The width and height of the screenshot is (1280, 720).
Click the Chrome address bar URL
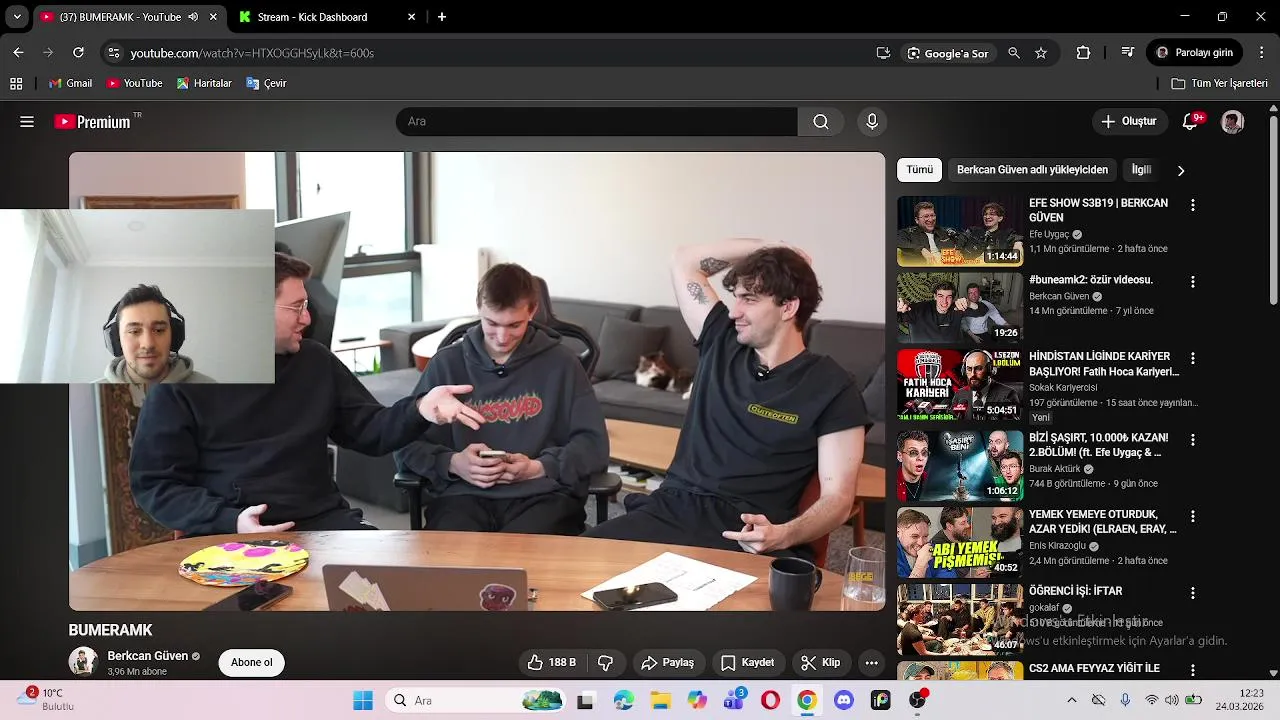click(x=252, y=53)
